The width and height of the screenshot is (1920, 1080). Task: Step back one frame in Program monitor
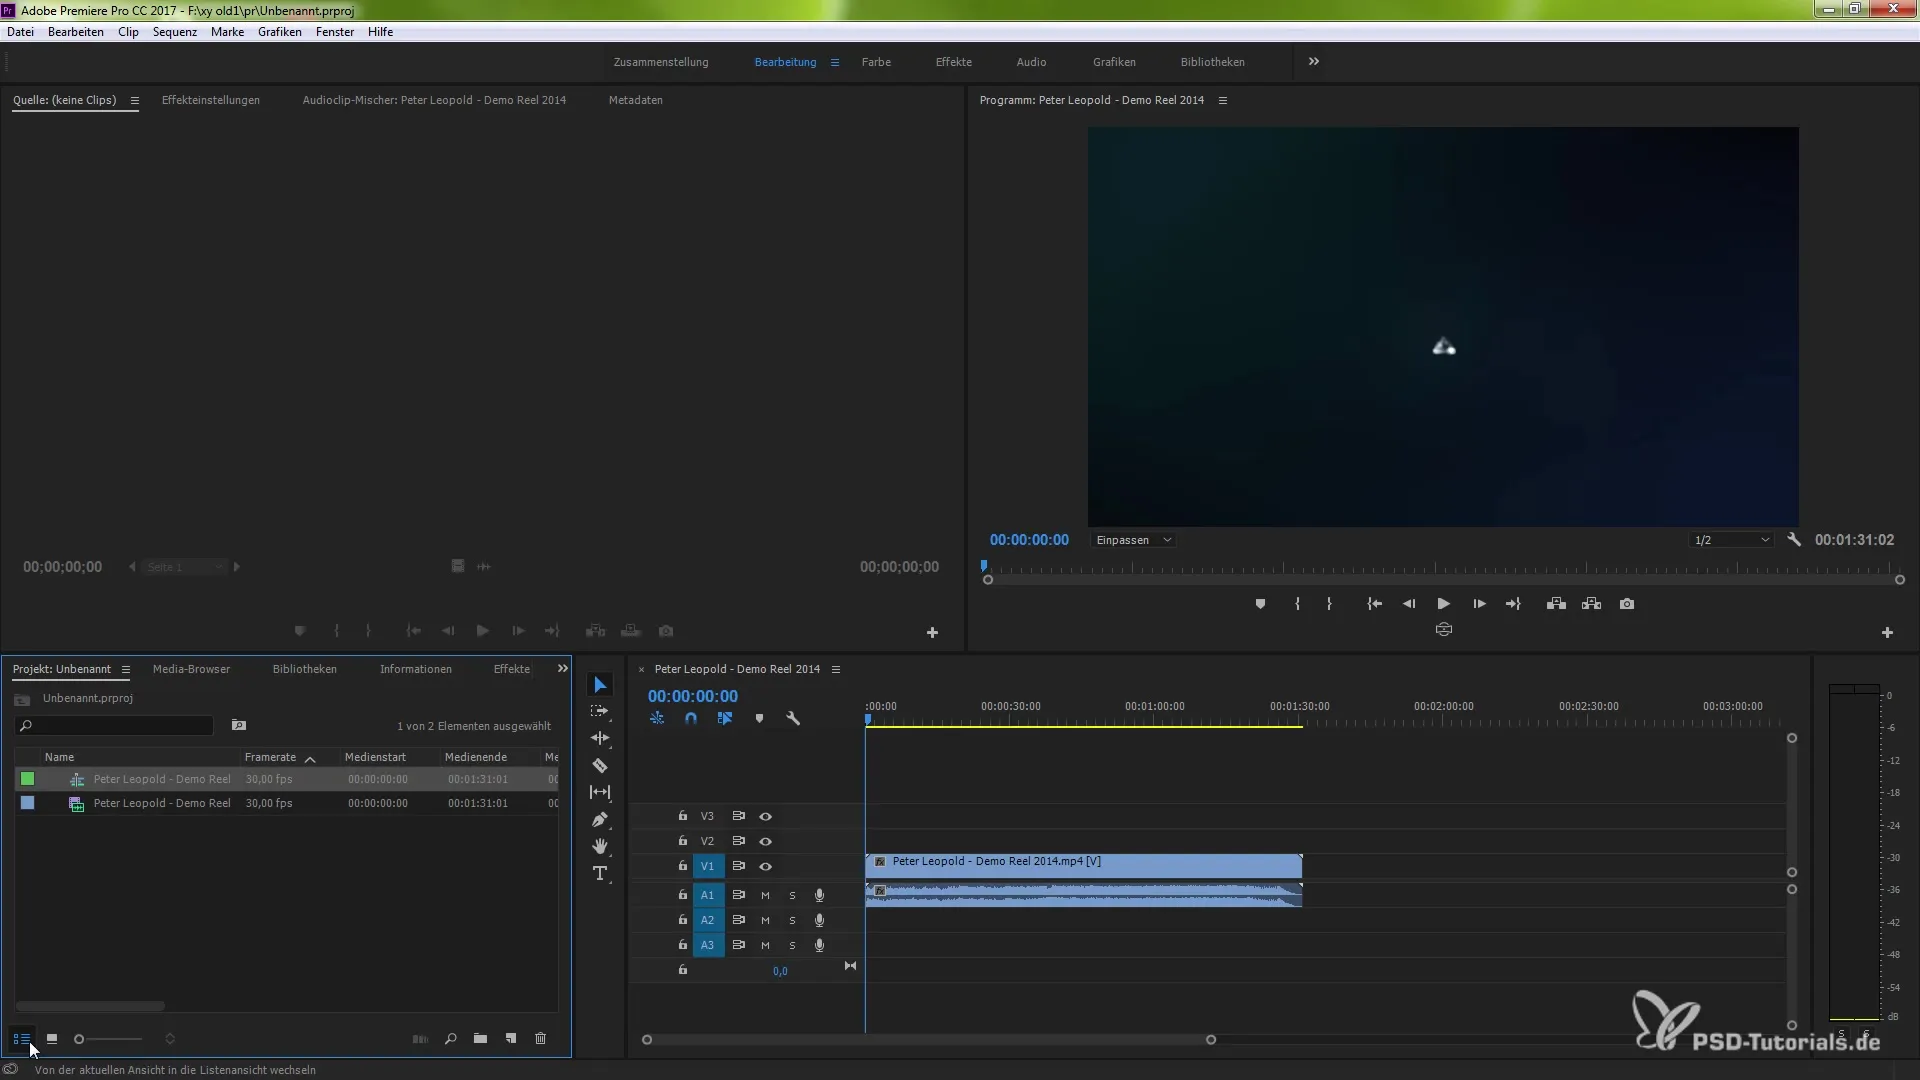1409,604
